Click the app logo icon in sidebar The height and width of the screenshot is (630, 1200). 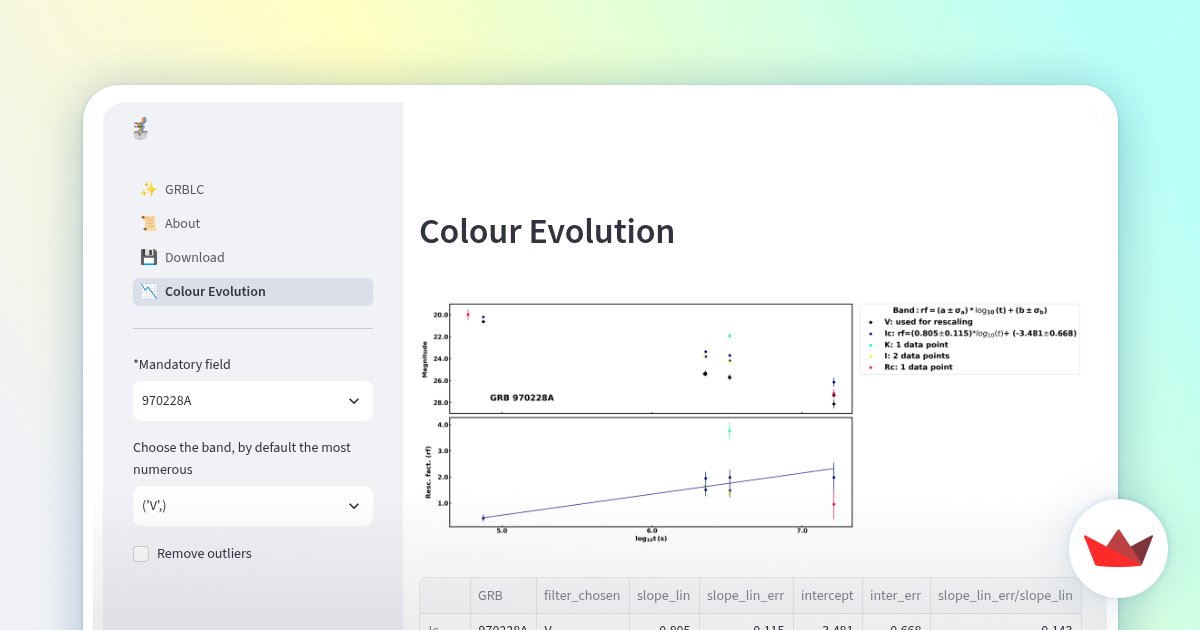pos(141,128)
